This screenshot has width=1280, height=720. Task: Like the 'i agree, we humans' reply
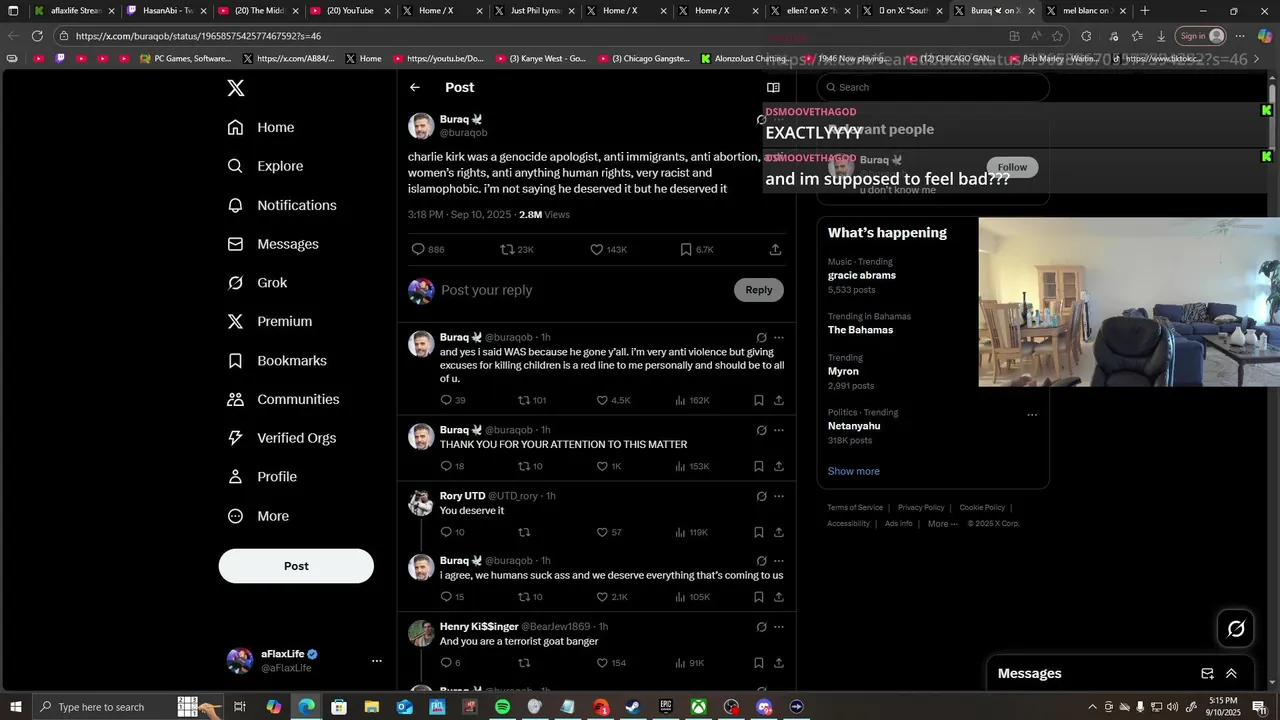pos(602,597)
